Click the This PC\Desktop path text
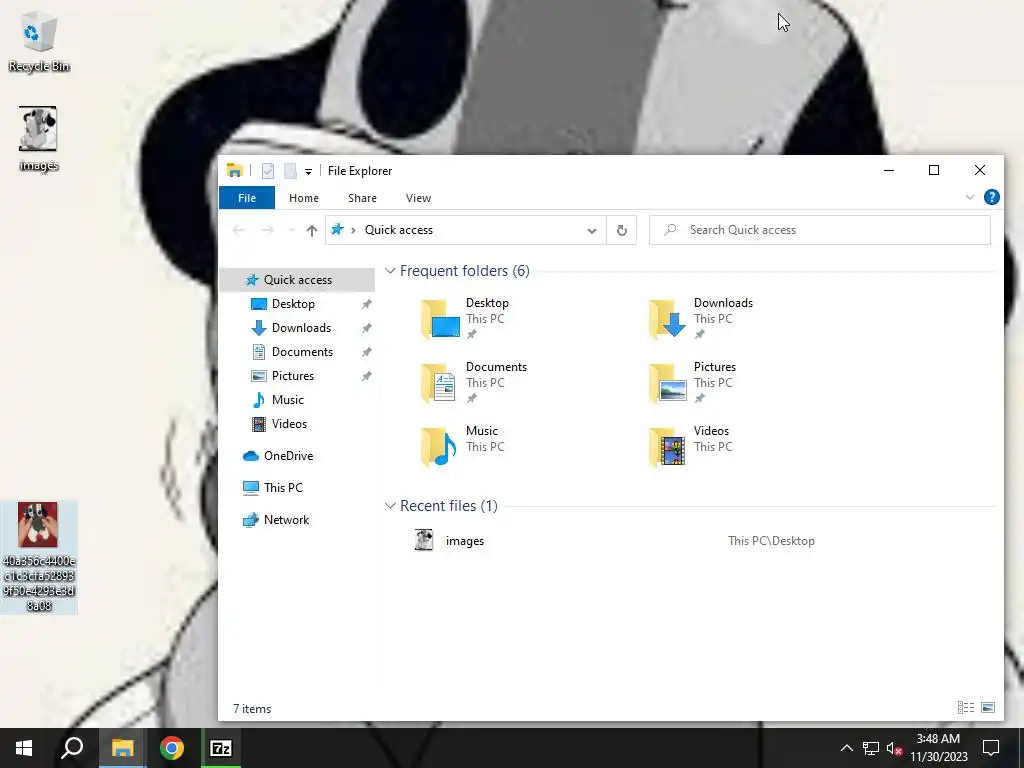 pyautogui.click(x=771, y=541)
